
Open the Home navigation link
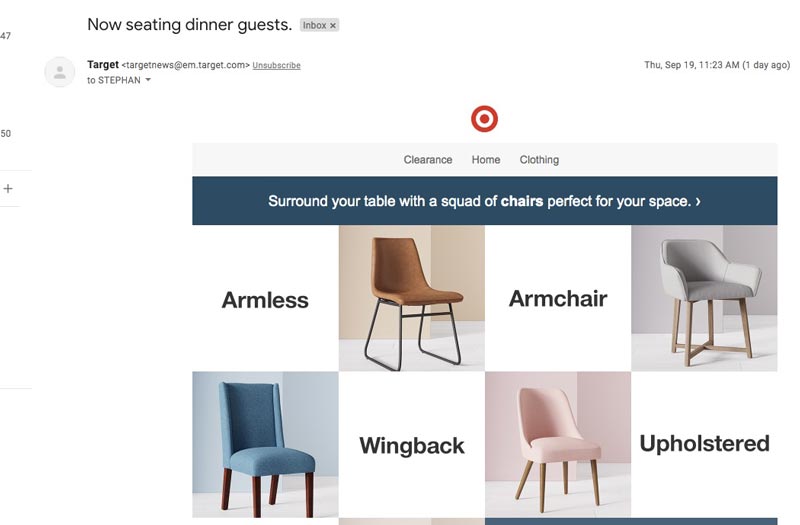[486, 160]
